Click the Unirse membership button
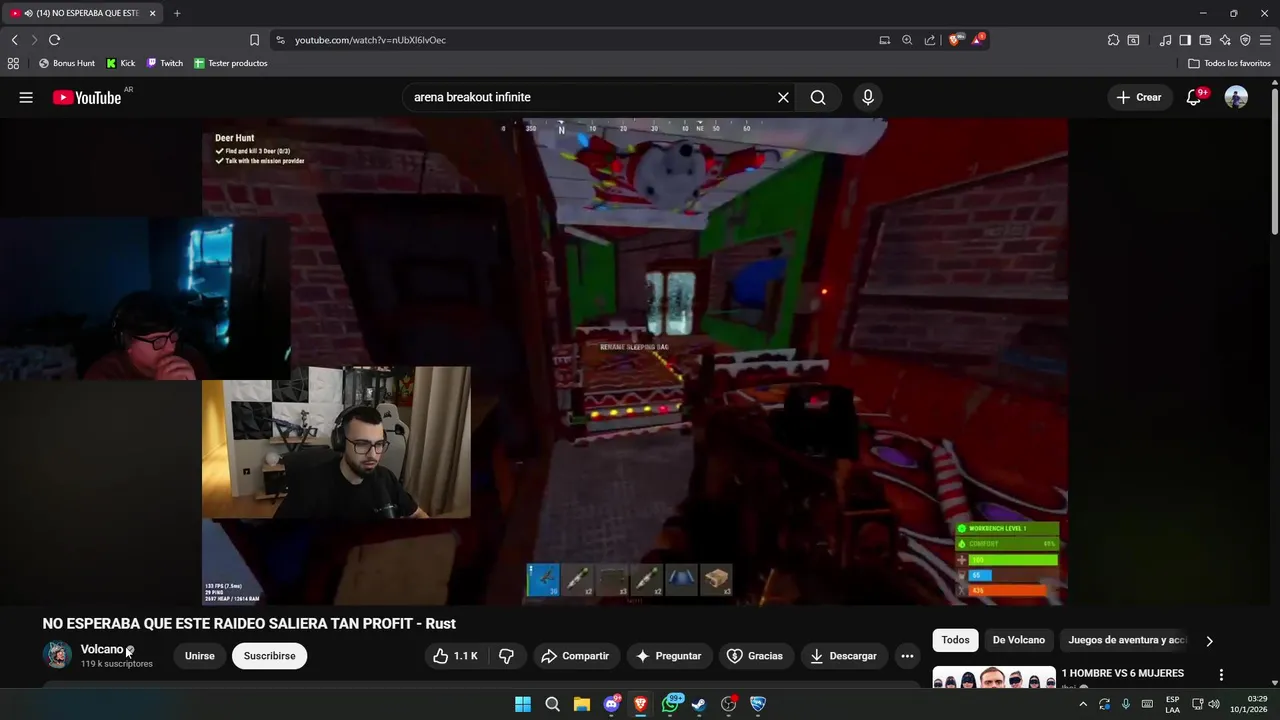 pos(199,656)
